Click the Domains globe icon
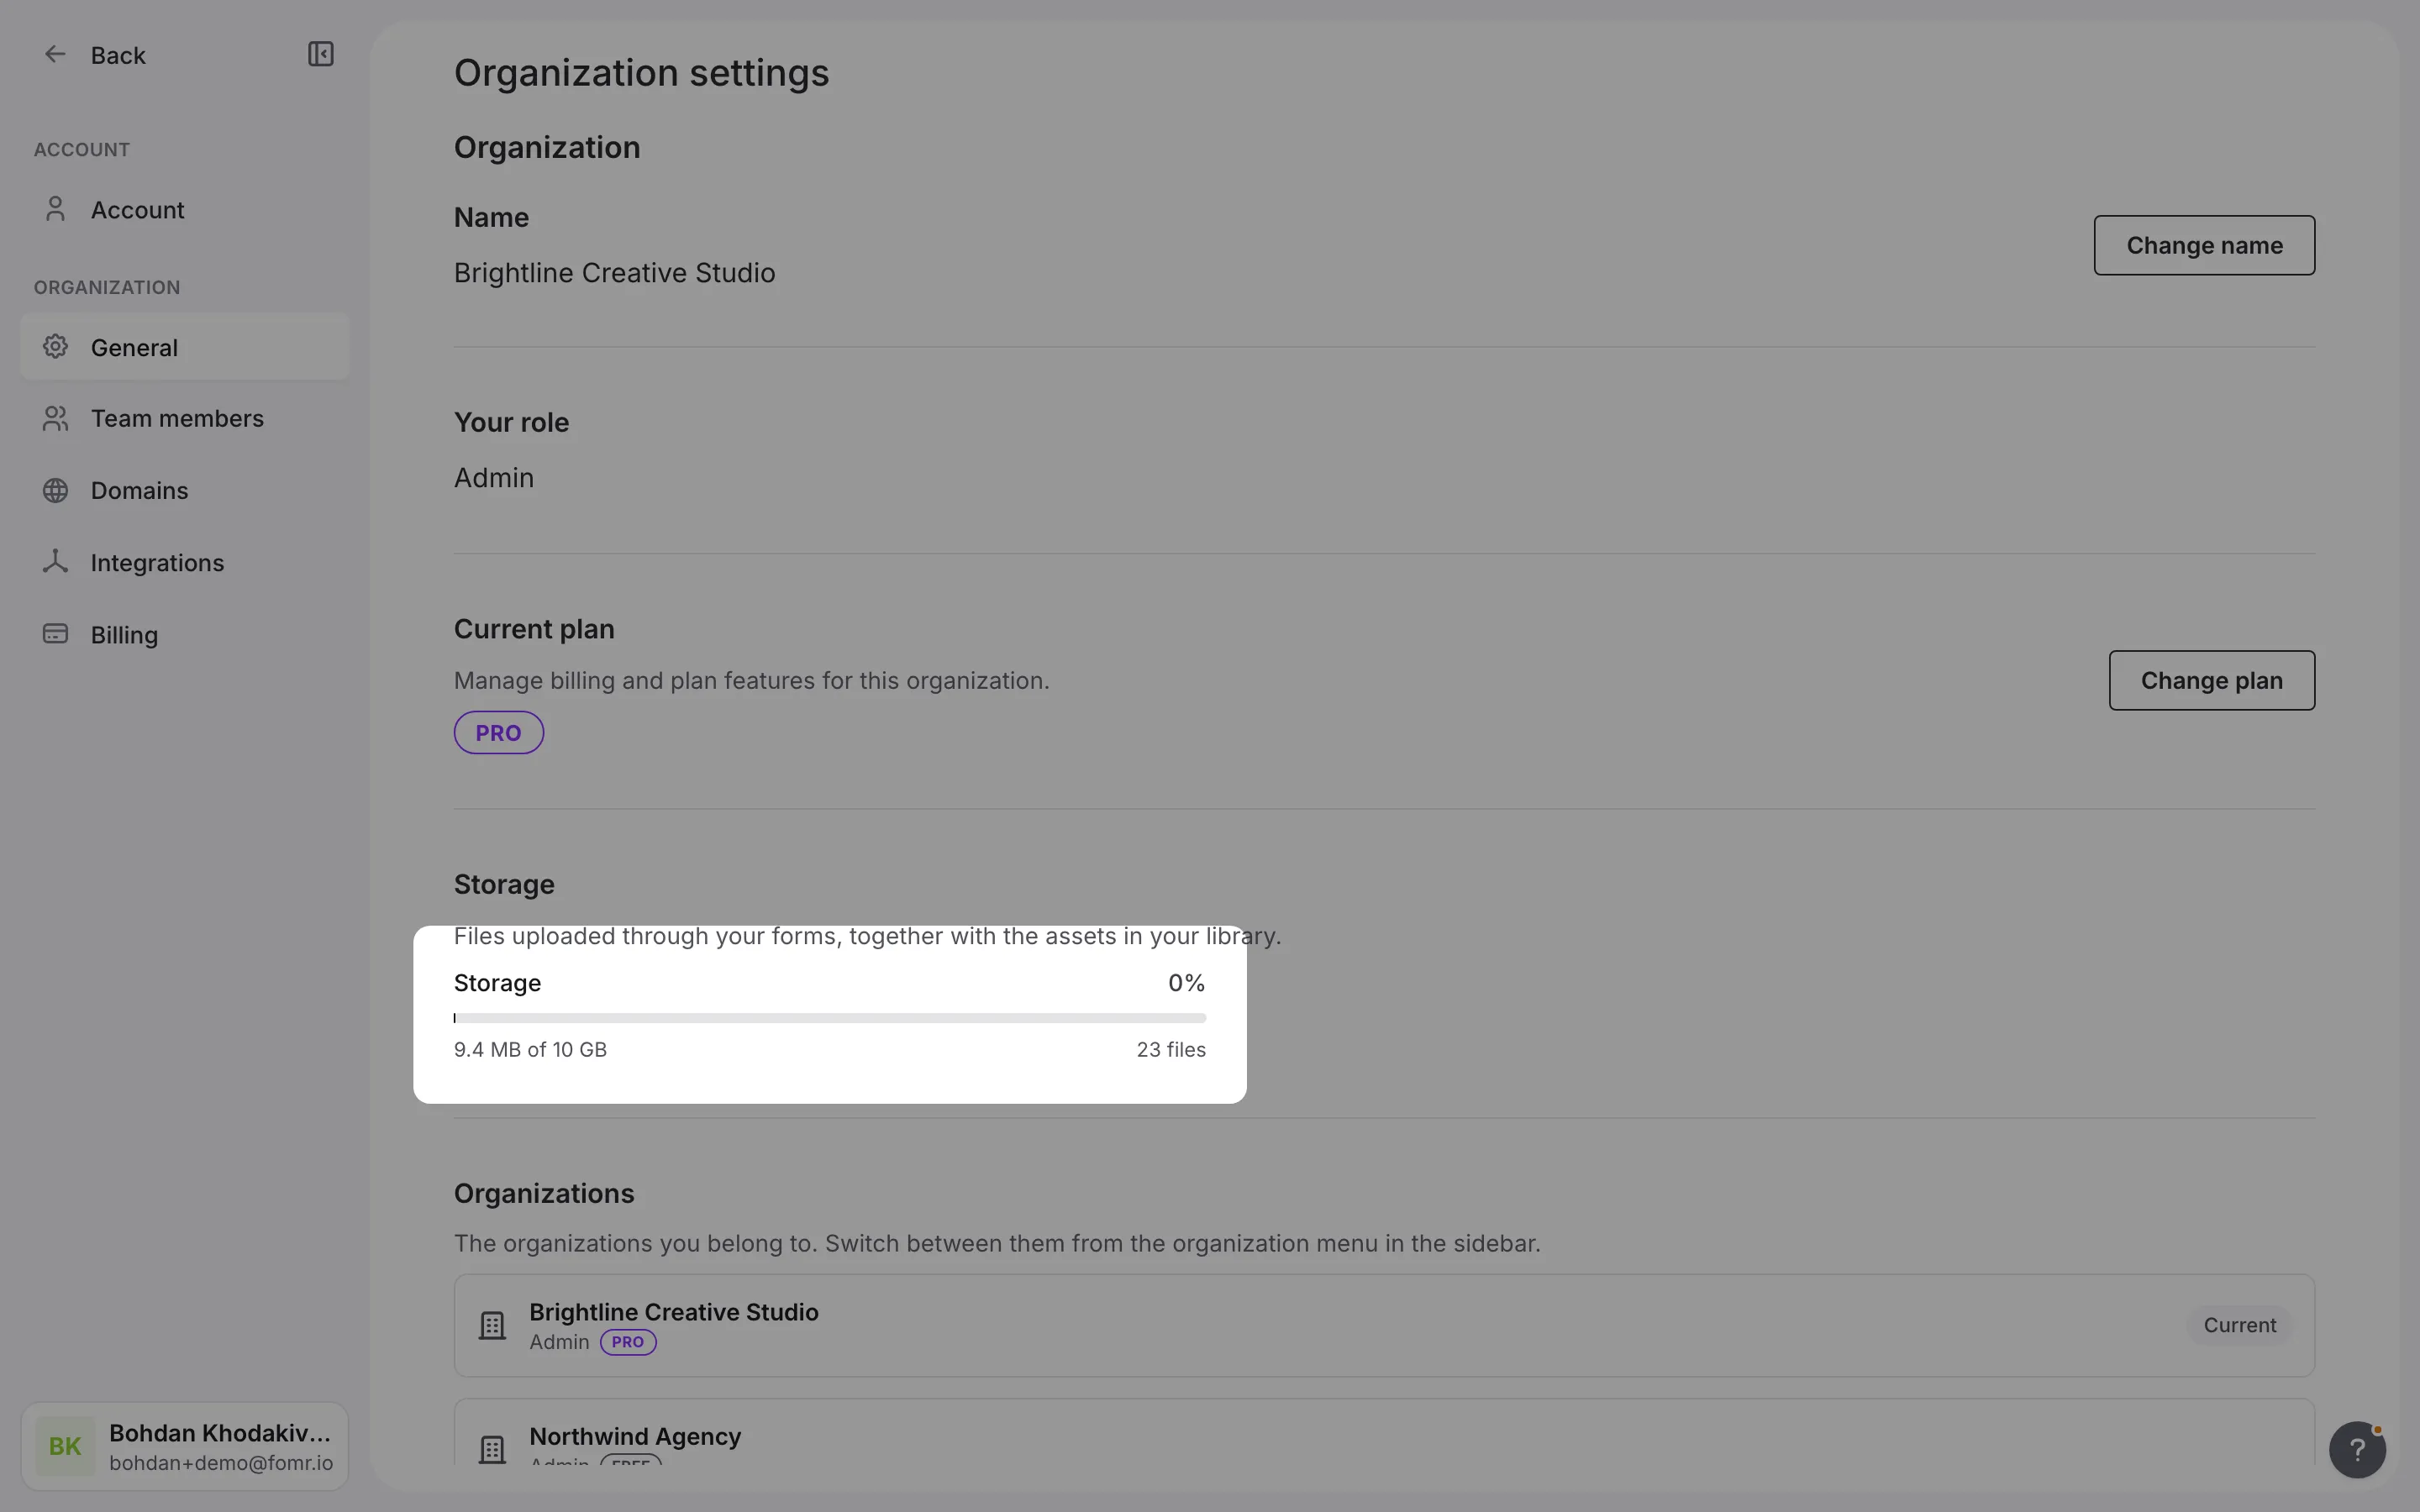The image size is (2420, 1512). click(55, 490)
